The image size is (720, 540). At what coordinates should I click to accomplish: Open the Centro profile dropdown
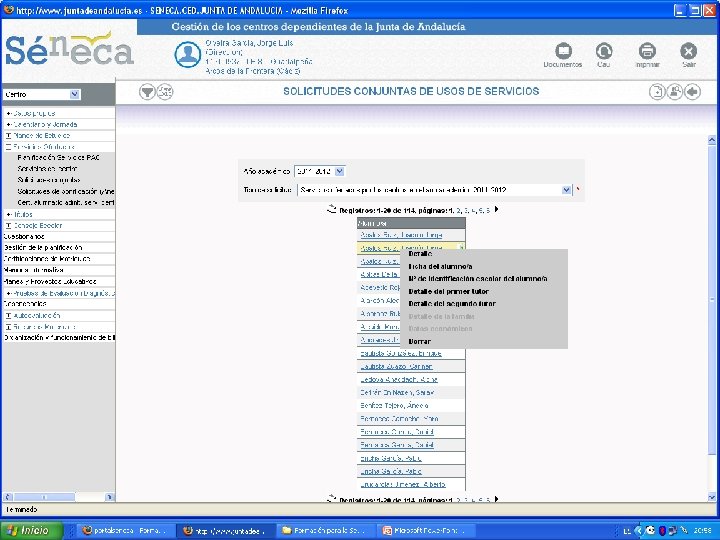tap(42, 94)
